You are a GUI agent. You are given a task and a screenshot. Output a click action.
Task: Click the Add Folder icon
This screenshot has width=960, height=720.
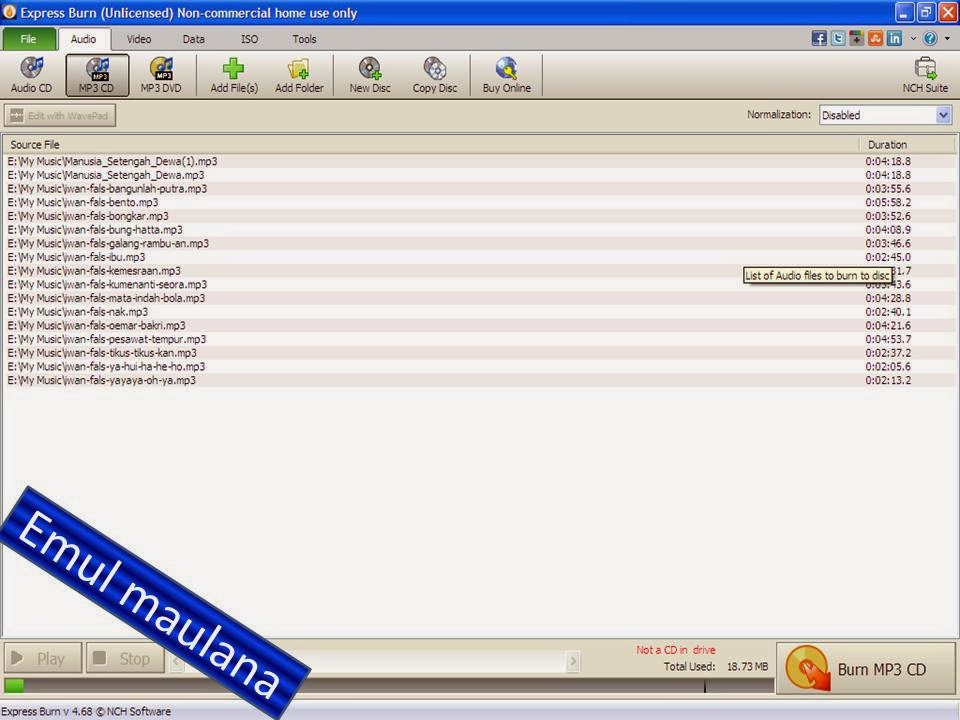coord(298,73)
